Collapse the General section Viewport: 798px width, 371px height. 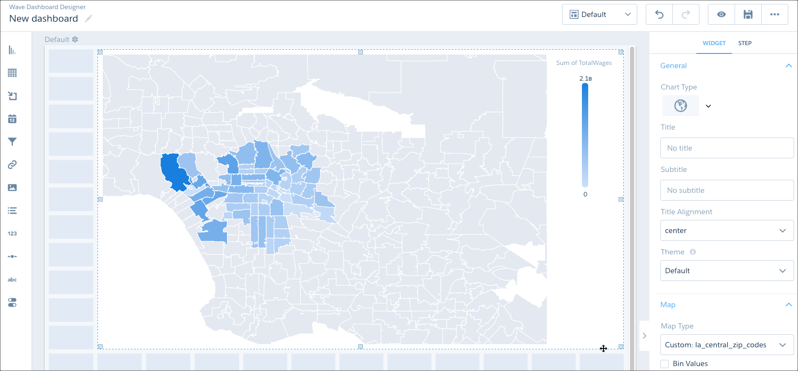788,66
